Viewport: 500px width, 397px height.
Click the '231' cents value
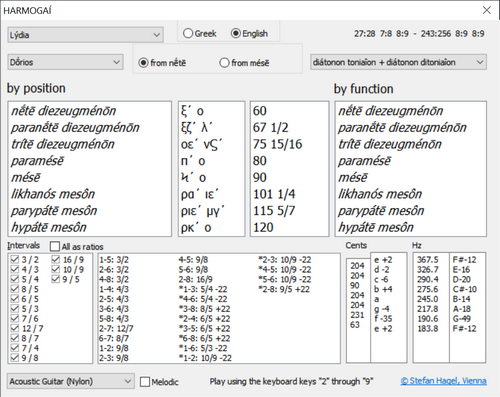(x=357, y=315)
